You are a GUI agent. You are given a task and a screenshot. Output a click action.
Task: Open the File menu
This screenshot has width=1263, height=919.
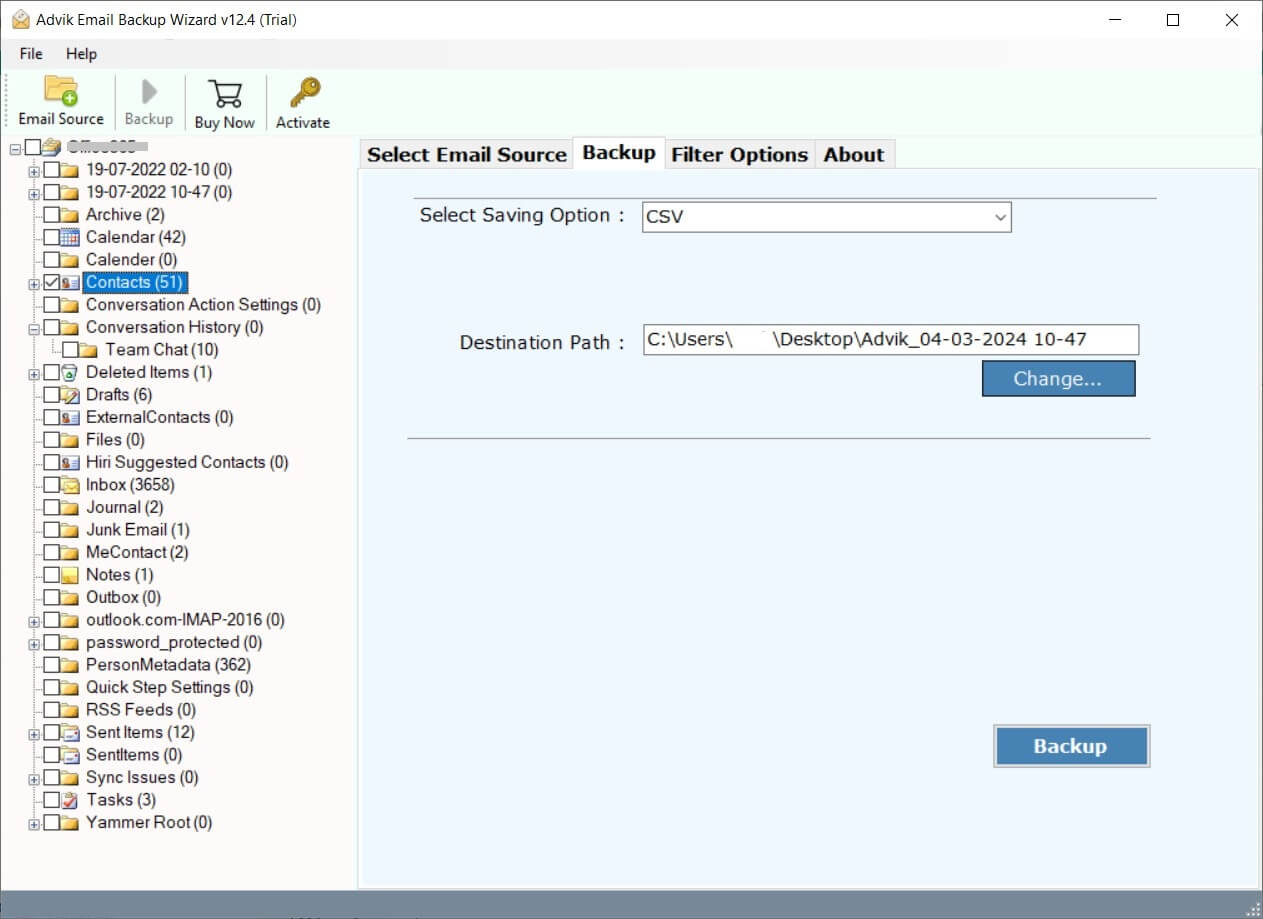point(31,53)
